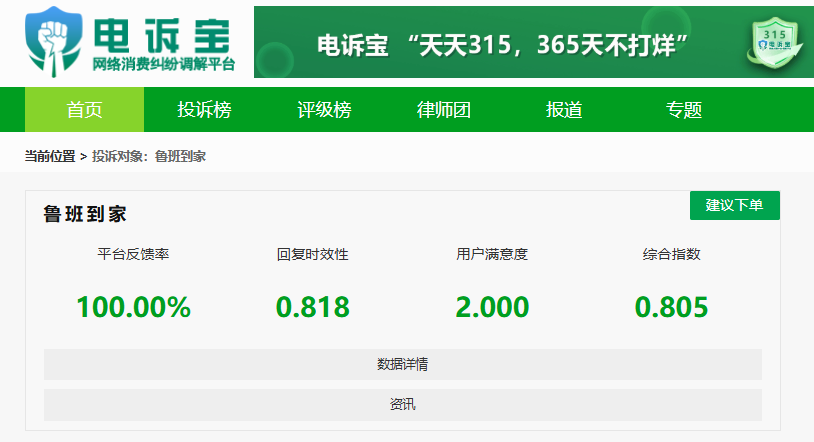Viewport: 814px width, 442px height.
Task: Click the 平台反馈率 label
Action: pos(133,254)
